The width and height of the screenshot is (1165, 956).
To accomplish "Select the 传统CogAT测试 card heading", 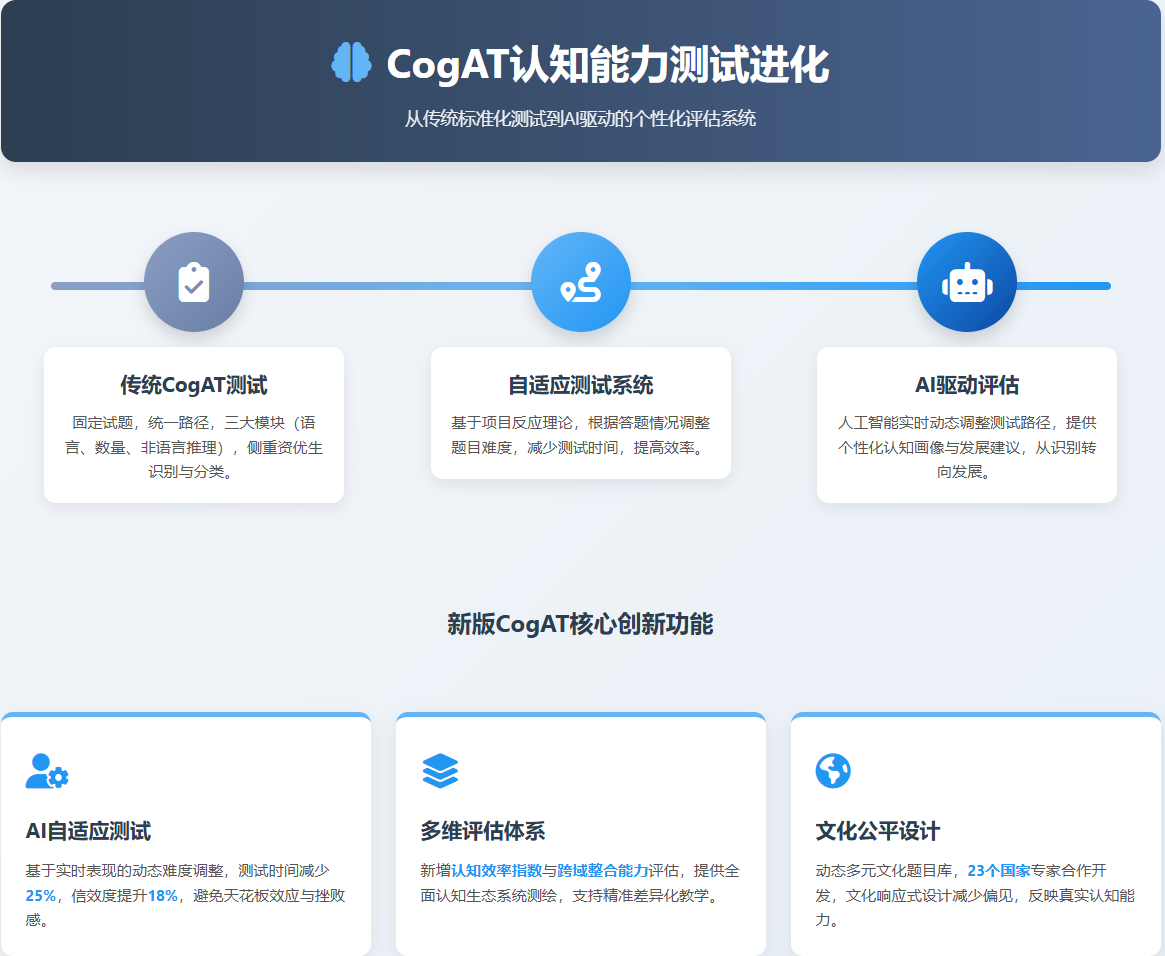I will click(194, 385).
